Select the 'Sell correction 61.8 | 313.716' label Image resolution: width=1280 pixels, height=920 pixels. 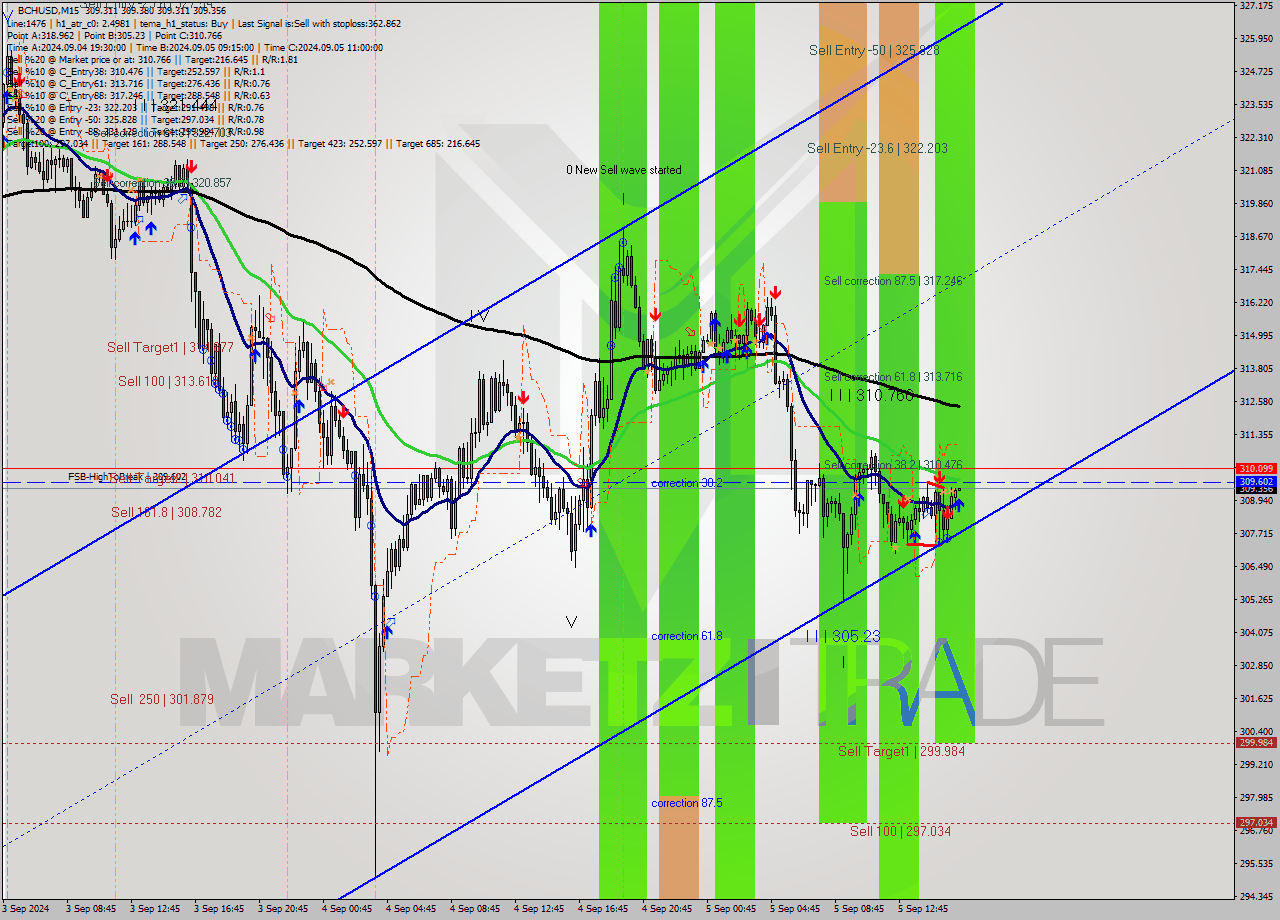click(893, 377)
